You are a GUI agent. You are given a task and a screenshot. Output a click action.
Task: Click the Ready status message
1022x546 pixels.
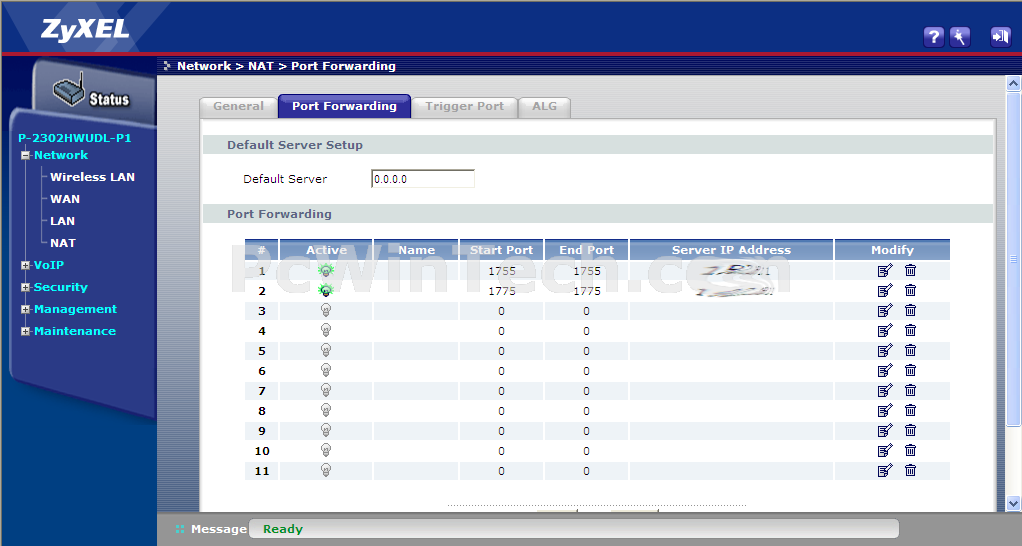283,529
